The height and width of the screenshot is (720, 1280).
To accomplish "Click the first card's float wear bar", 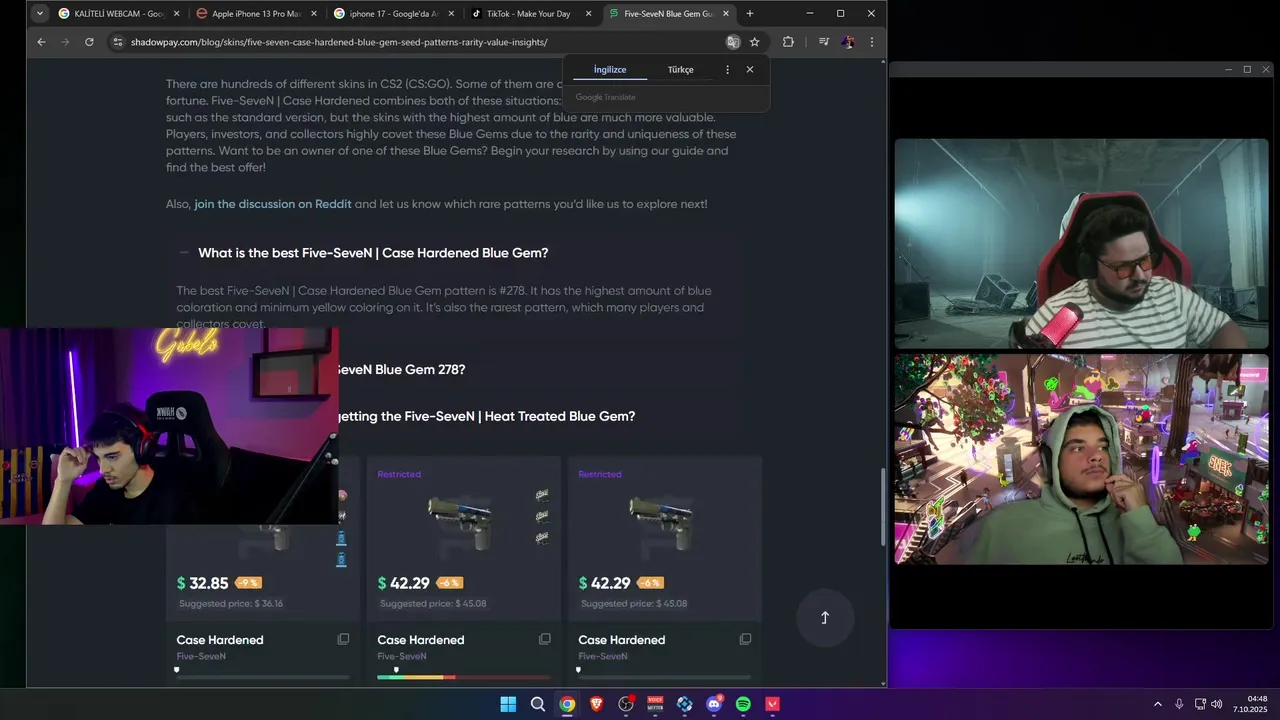I will click(263, 677).
